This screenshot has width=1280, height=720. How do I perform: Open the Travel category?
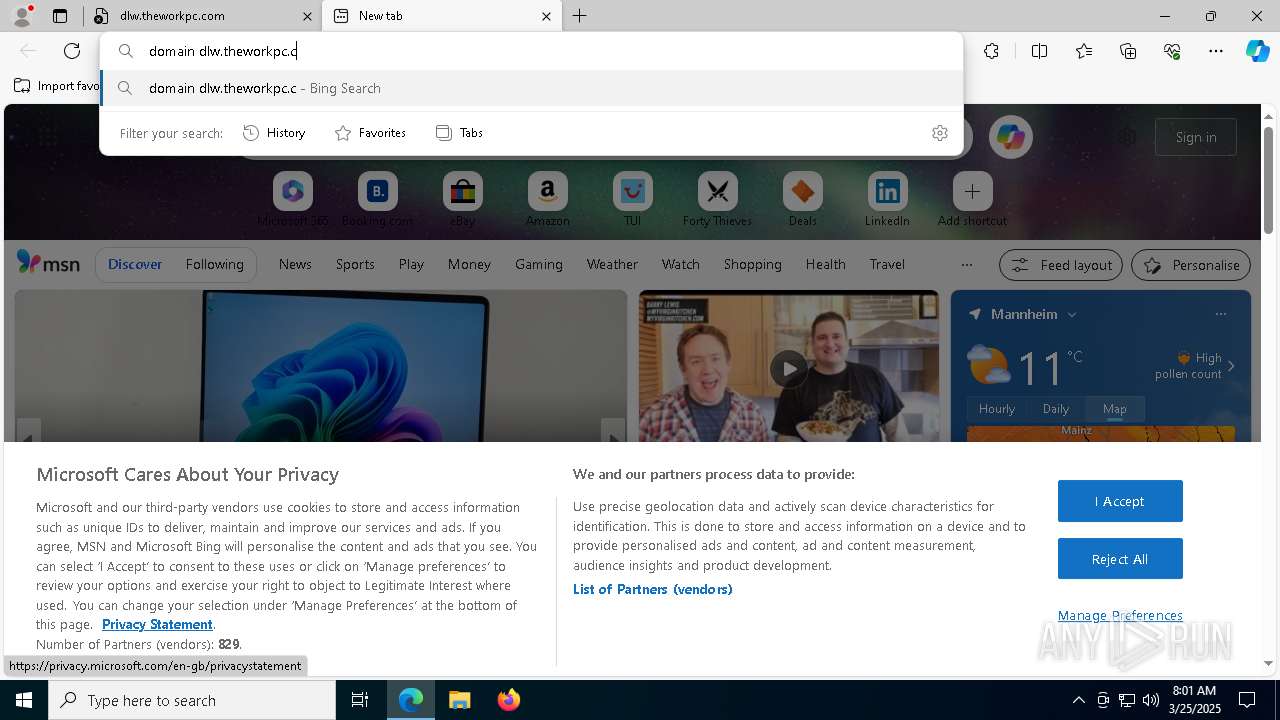[887, 264]
